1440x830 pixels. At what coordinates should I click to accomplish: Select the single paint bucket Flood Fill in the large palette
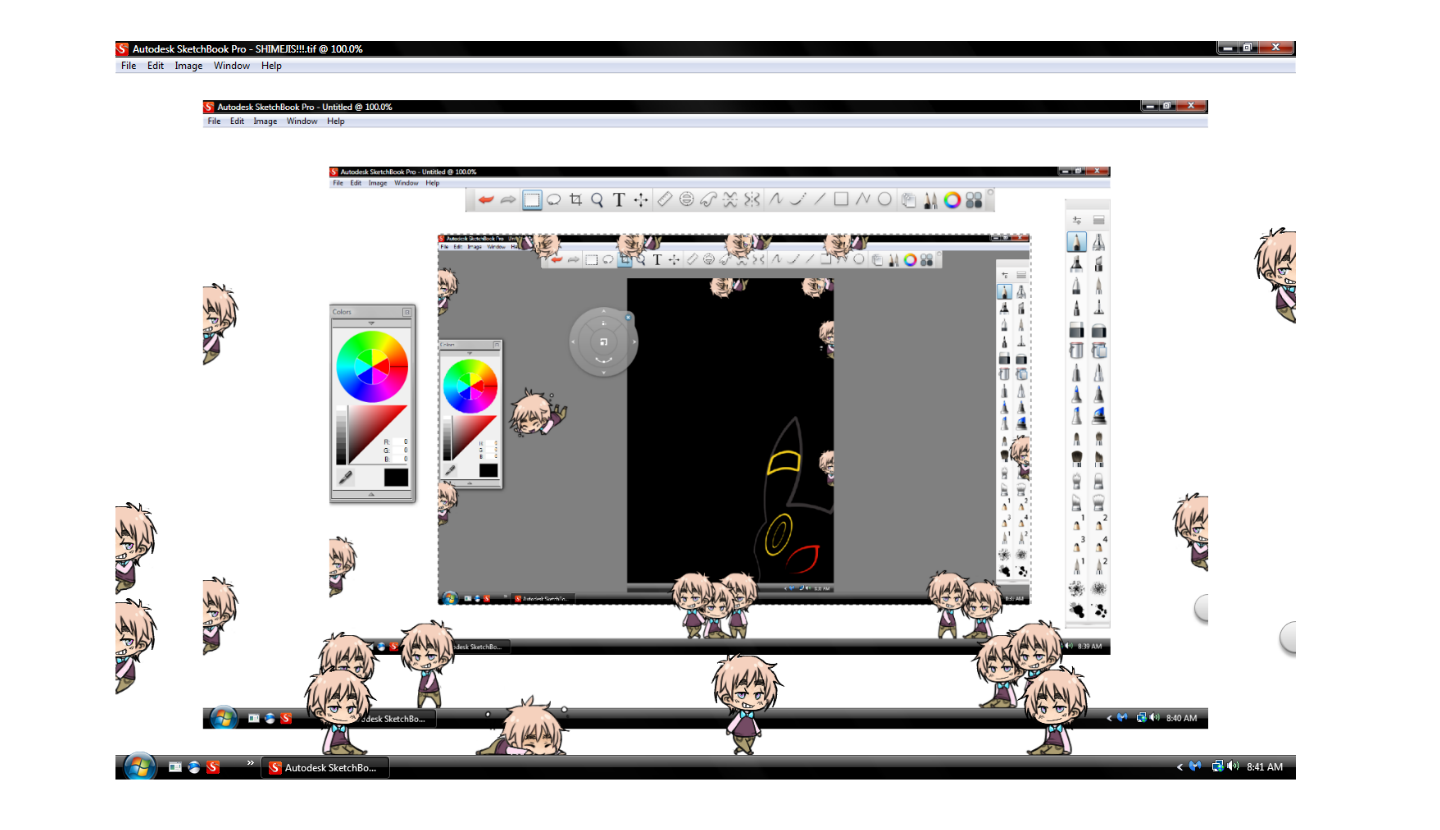click(1077, 351)
